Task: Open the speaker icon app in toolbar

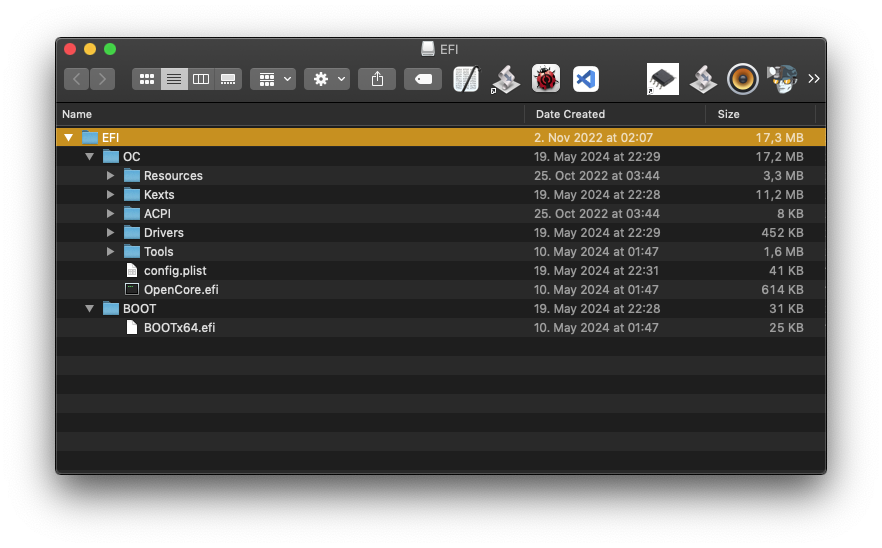Action: pyautogui.click(x=742, y=79)
